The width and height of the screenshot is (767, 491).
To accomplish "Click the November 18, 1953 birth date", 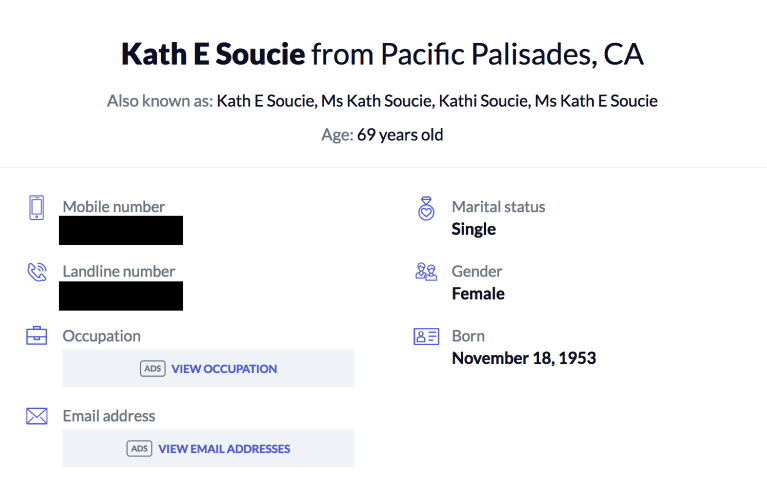I will point(524,358).
